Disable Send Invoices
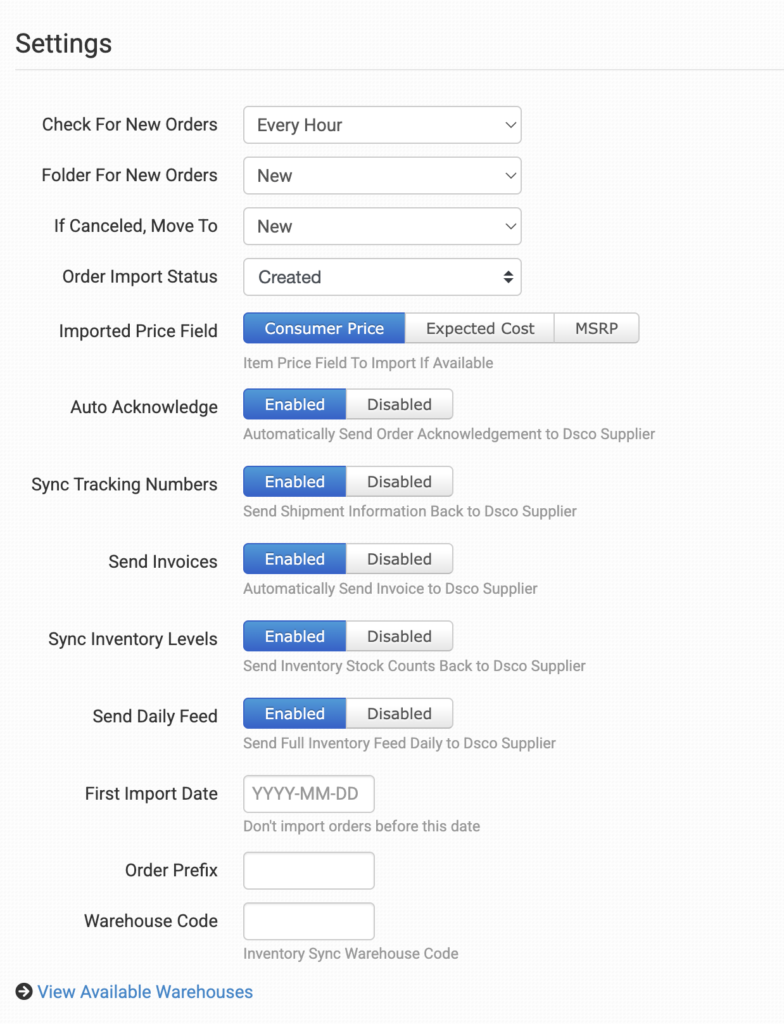Image resolution: width=784 pixels, height=1024 pixels. 399,559
